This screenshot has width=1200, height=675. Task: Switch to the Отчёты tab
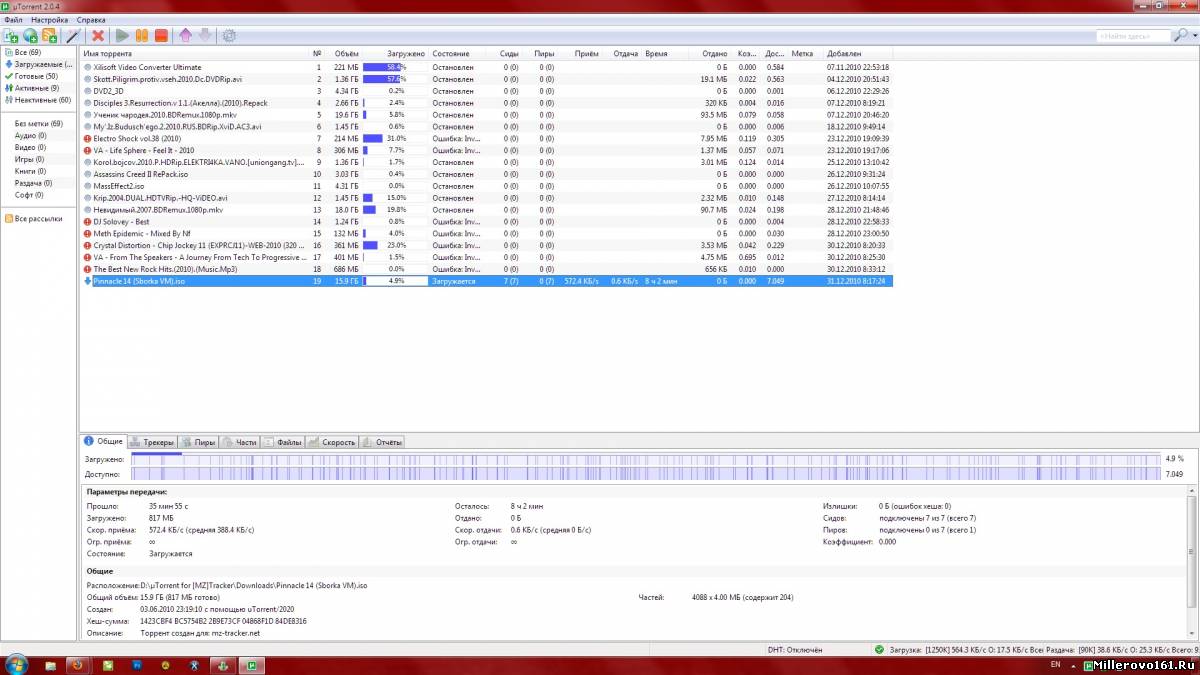pos(383,442)
